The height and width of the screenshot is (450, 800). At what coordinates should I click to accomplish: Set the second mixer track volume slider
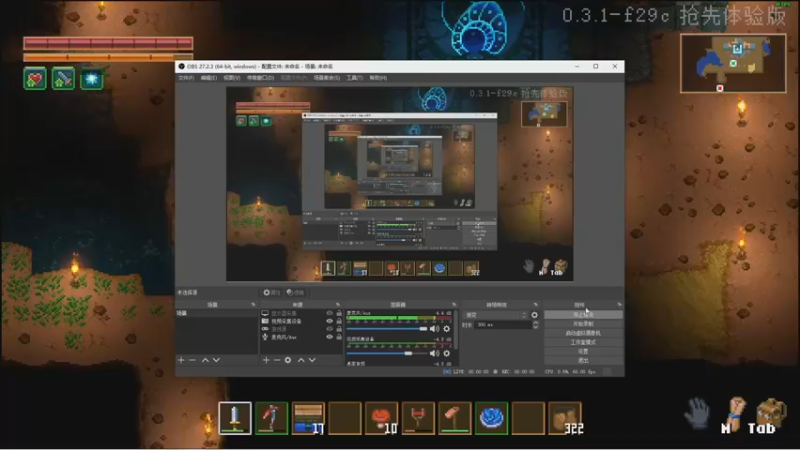click(387, 353)
